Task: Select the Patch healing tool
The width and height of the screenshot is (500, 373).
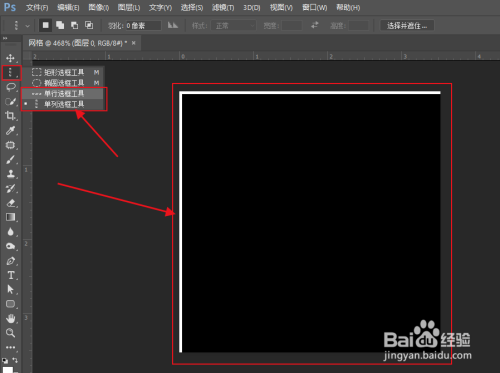Action: pos(10,145)
